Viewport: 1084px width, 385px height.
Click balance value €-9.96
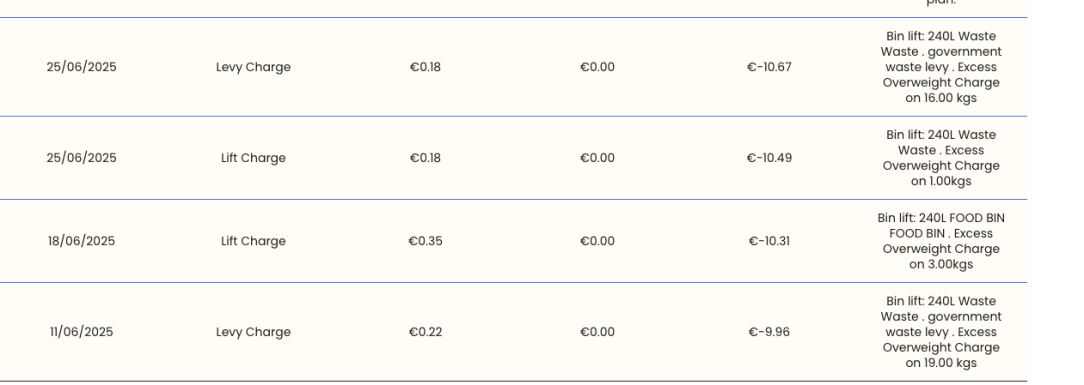(769, 332)
